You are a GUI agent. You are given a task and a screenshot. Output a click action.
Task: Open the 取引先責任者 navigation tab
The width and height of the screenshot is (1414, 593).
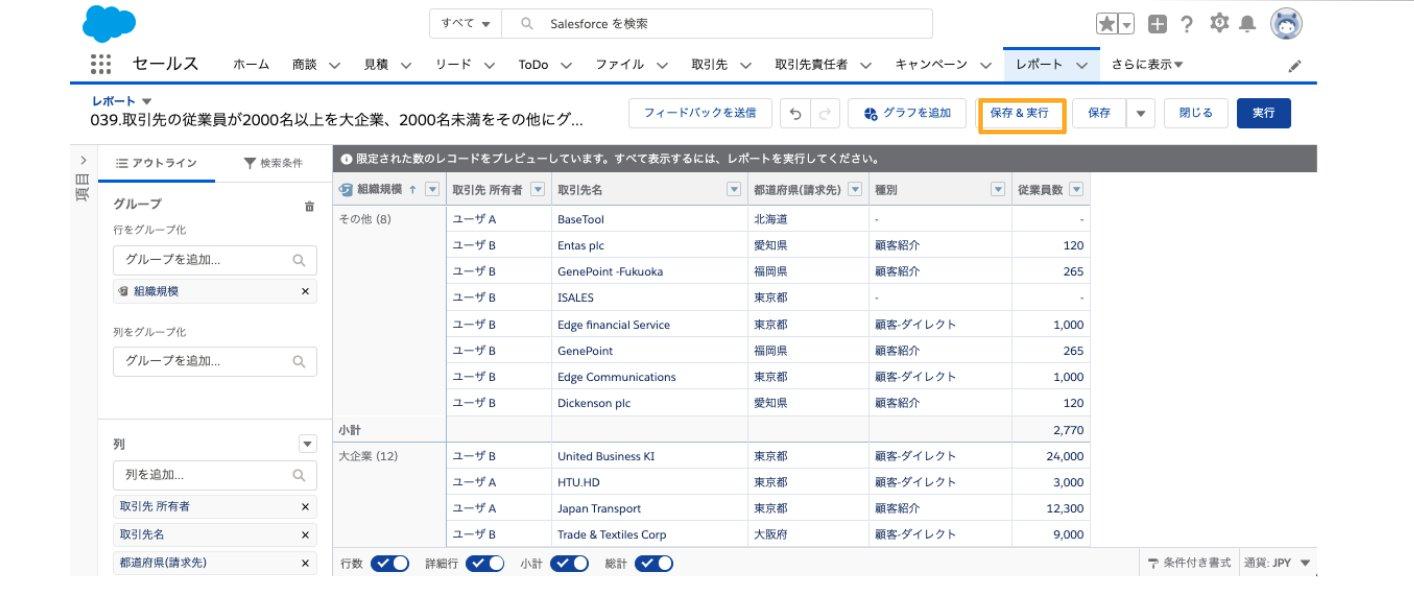(811, 64)
